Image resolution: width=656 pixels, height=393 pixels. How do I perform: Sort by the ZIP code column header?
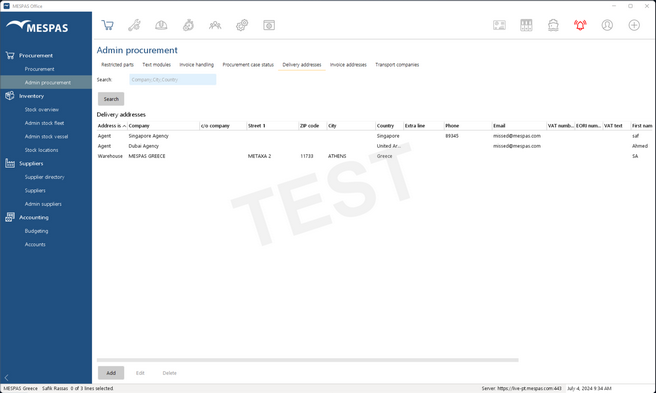coord(313,126)
